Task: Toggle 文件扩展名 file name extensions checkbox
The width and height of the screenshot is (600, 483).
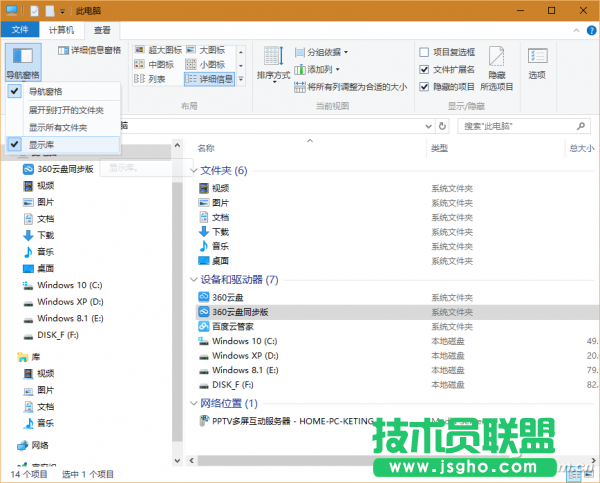Action: click(424, 69)
